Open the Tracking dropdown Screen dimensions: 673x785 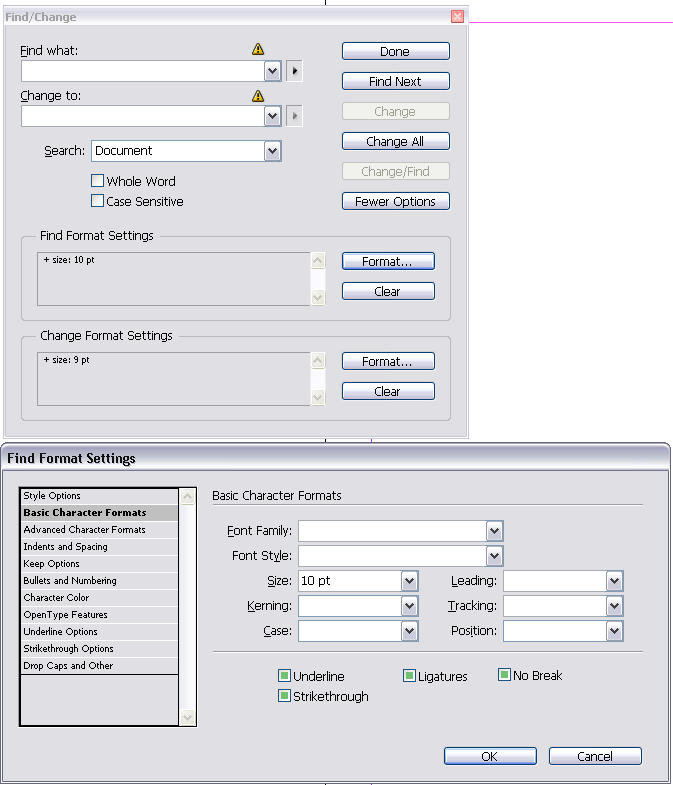point(614,606)
